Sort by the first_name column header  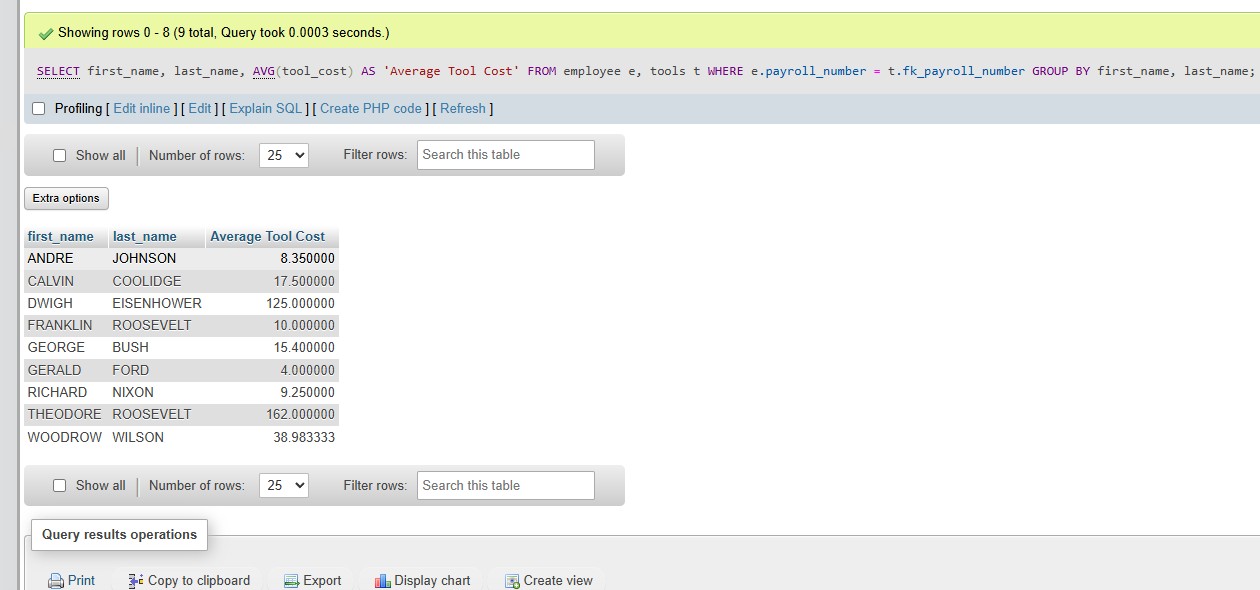tap(61, 237)
